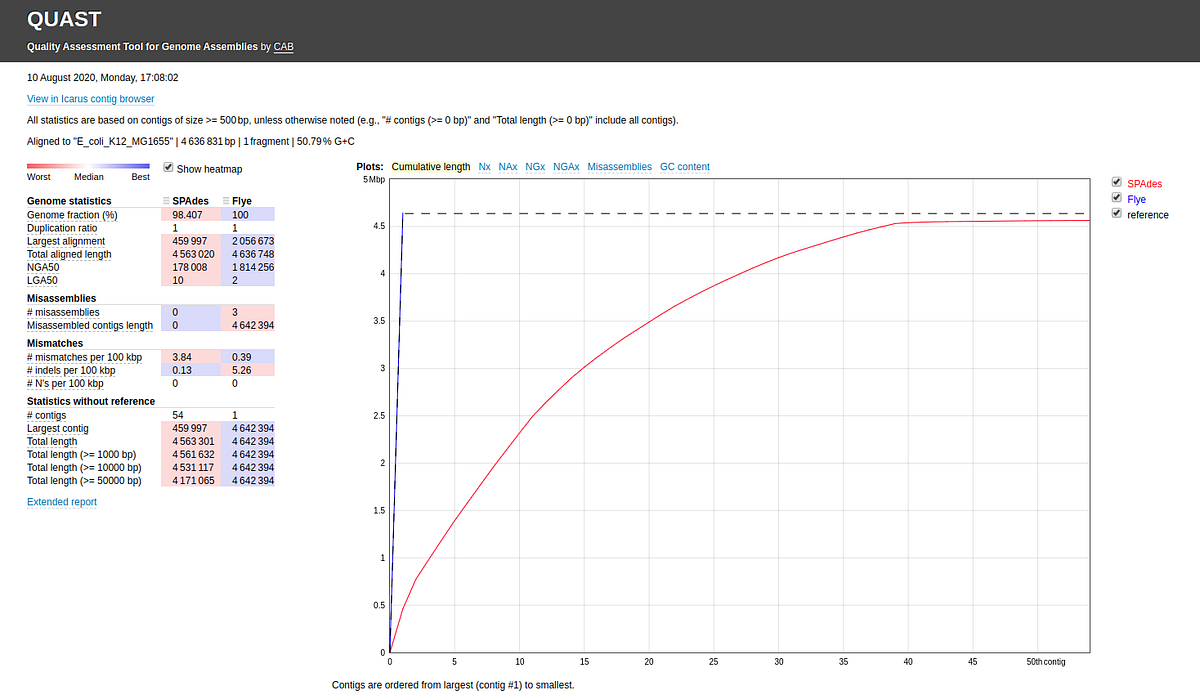This screenshot has width=1200, height=700.
Task: Uncheck the Flye plot legend checkbox
Action: 1117,198
